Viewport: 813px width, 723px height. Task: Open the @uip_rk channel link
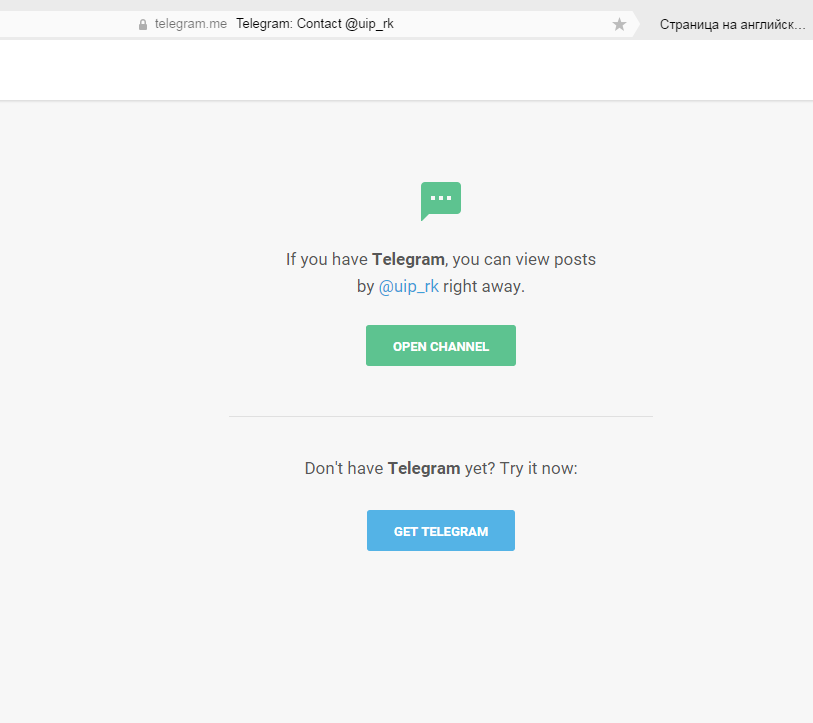tap(409, 286)
